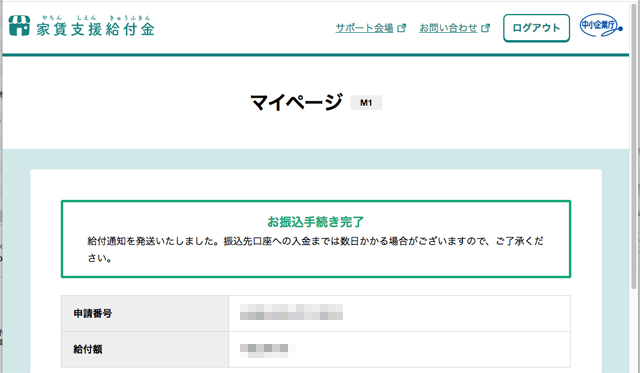This screenshot has height=373, width=640.
Task: Click the blurred 申請番号 value cell
Action: pyautogui.click(x=400, y=313)
